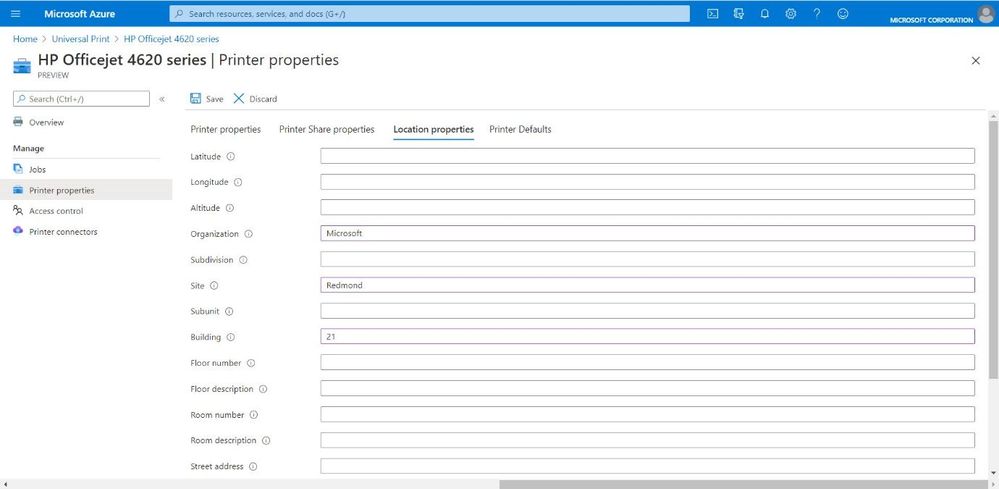Show info tooltip for Building
Viewport: 999px width, 489px height.
click(231, 337)
